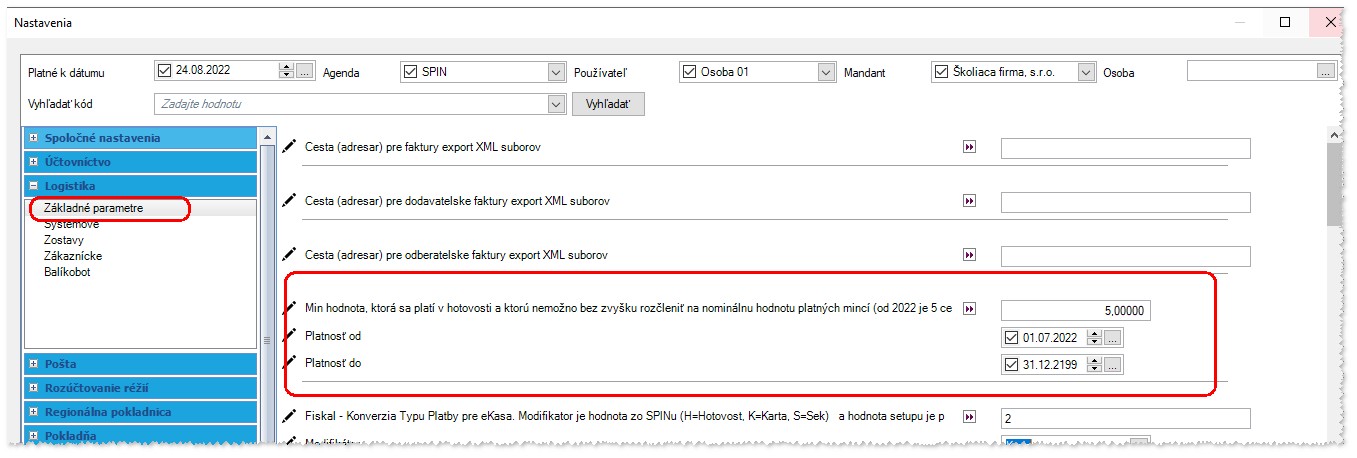Click arrow icon next to Min hodnota row
This screenshot has height=458, width=1357.
[x=968, y=310]
